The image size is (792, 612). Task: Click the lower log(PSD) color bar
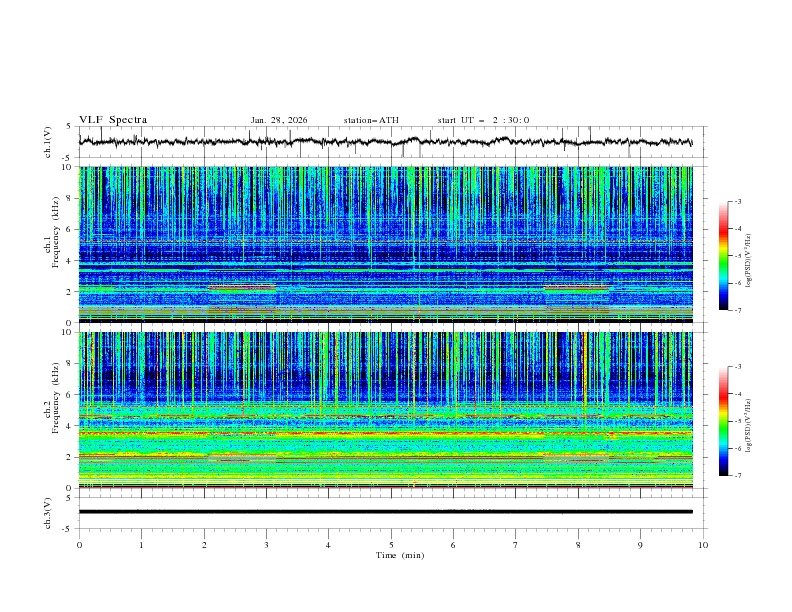coord(723,421)
